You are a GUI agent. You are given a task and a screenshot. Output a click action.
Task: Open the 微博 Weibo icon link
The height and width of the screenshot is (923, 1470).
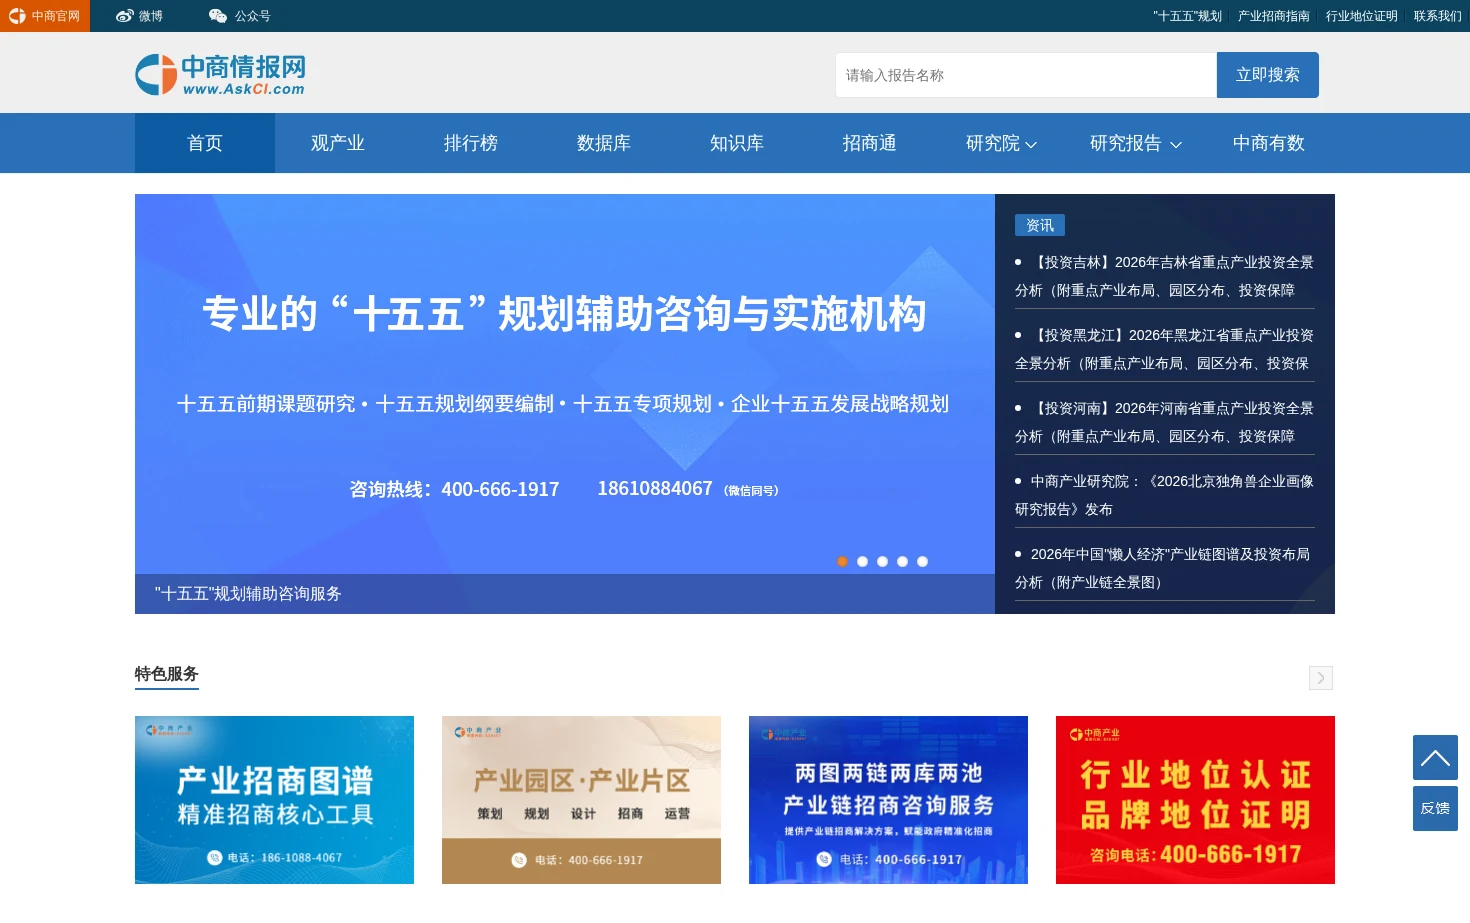(x=125, y=16)
